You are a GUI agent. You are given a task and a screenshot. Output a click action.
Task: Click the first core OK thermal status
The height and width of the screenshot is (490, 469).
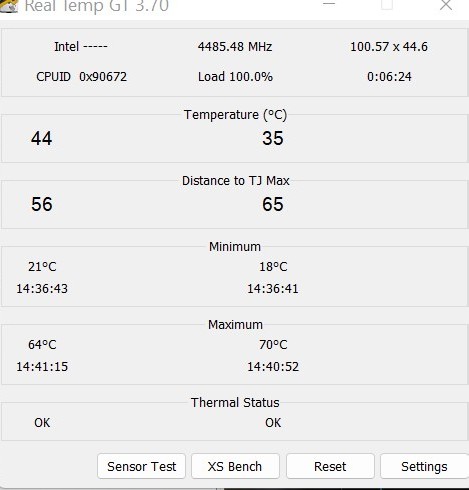click(42, 423)
